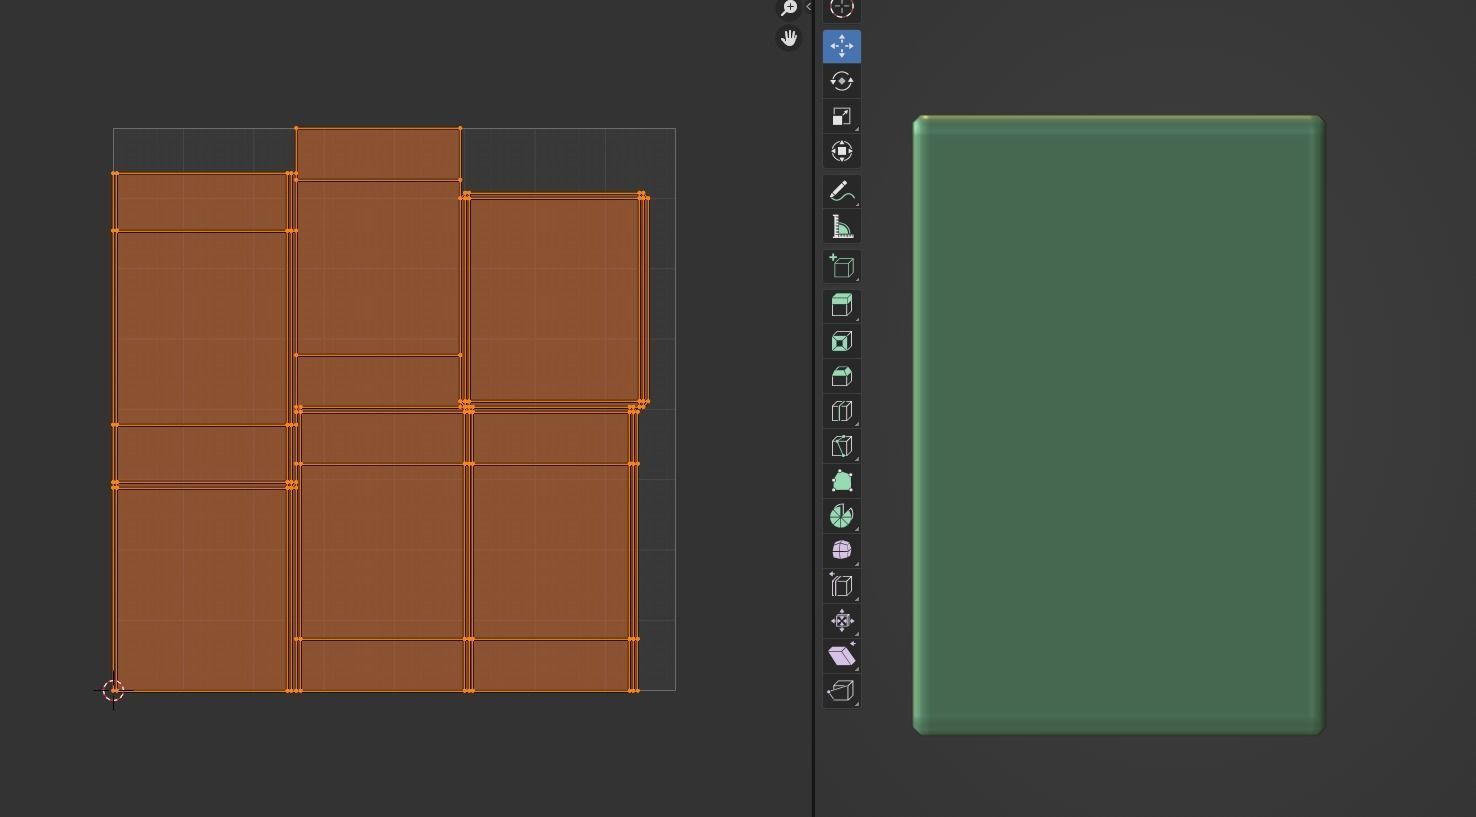Click the green rounded cube in viewport
Image resolution: width=1476 pixels, height=817 pixels.
point(1119,425)
